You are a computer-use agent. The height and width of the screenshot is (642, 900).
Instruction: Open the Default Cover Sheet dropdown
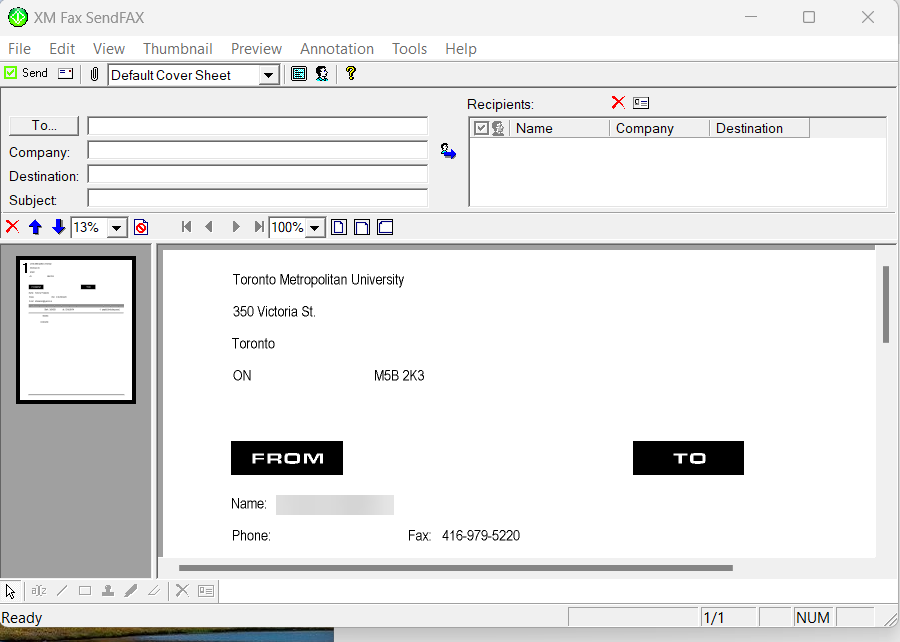pyautogui.click(x=268, y=75)
